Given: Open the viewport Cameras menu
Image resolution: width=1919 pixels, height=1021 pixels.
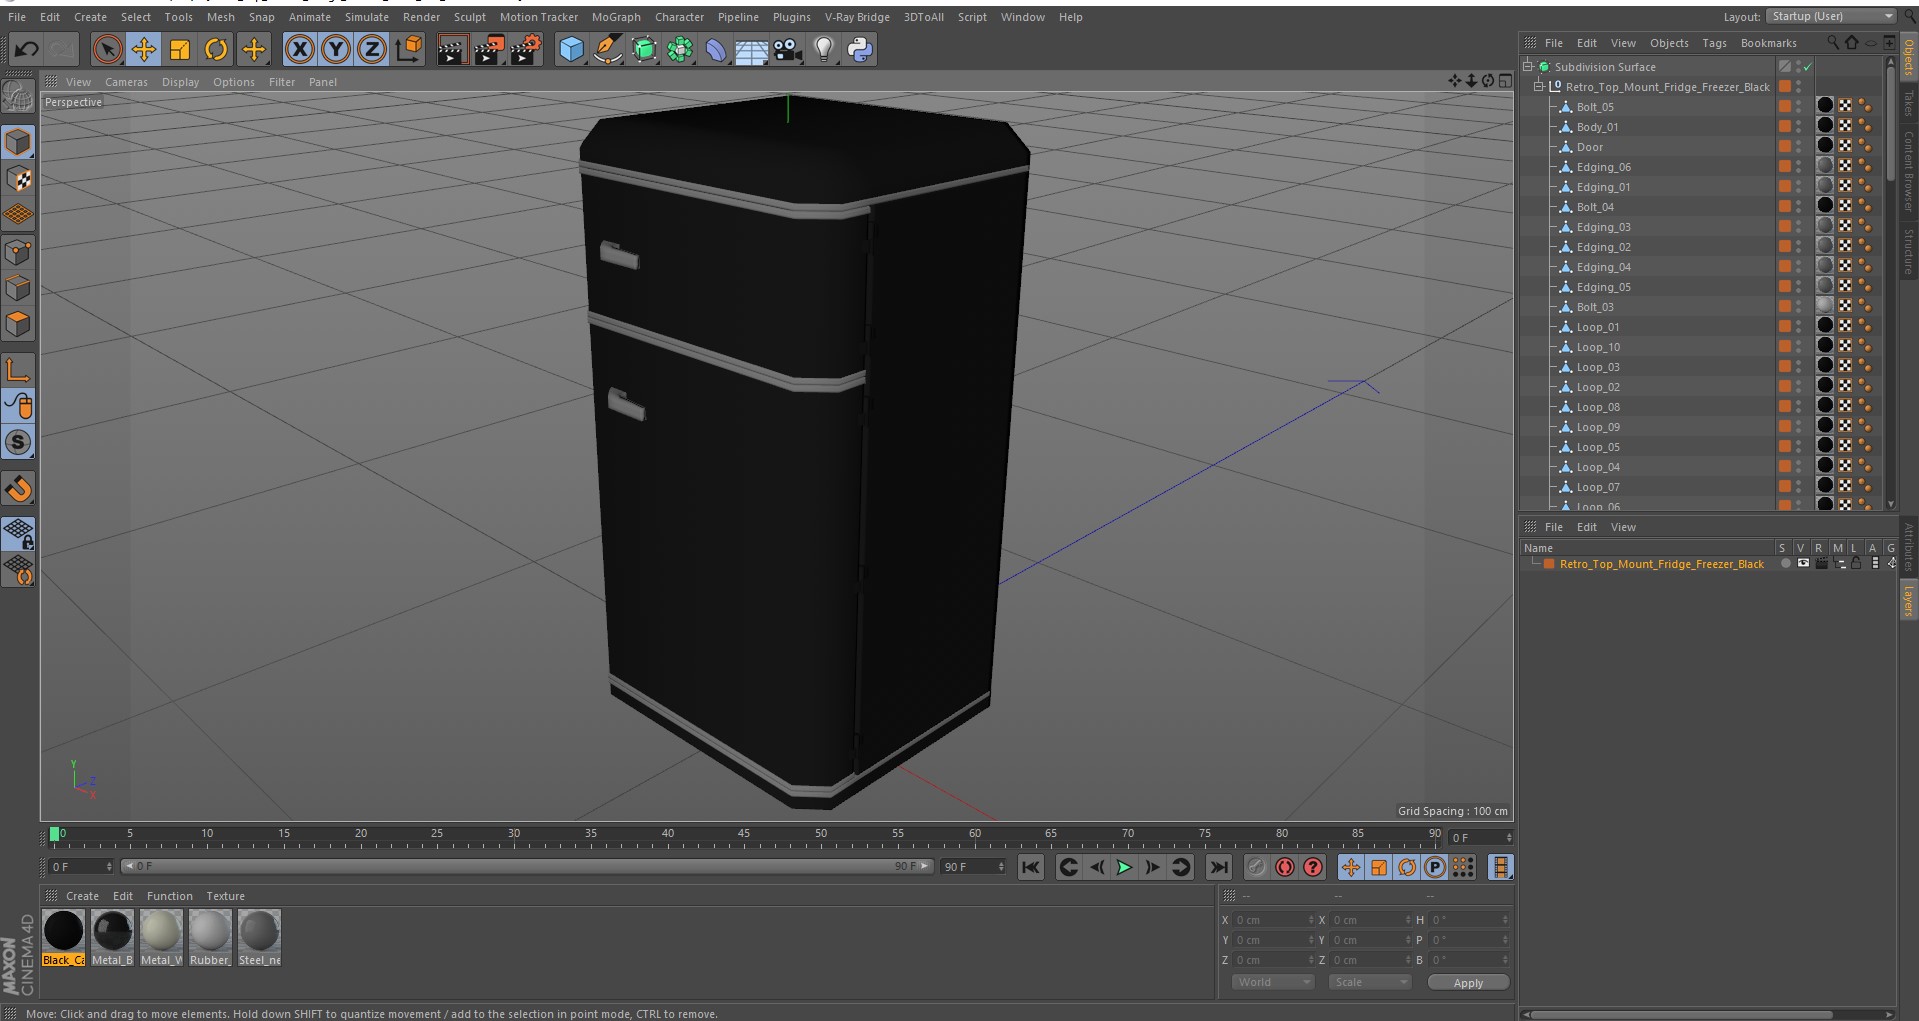Looking at the screenshot, I should click(126, 82).
